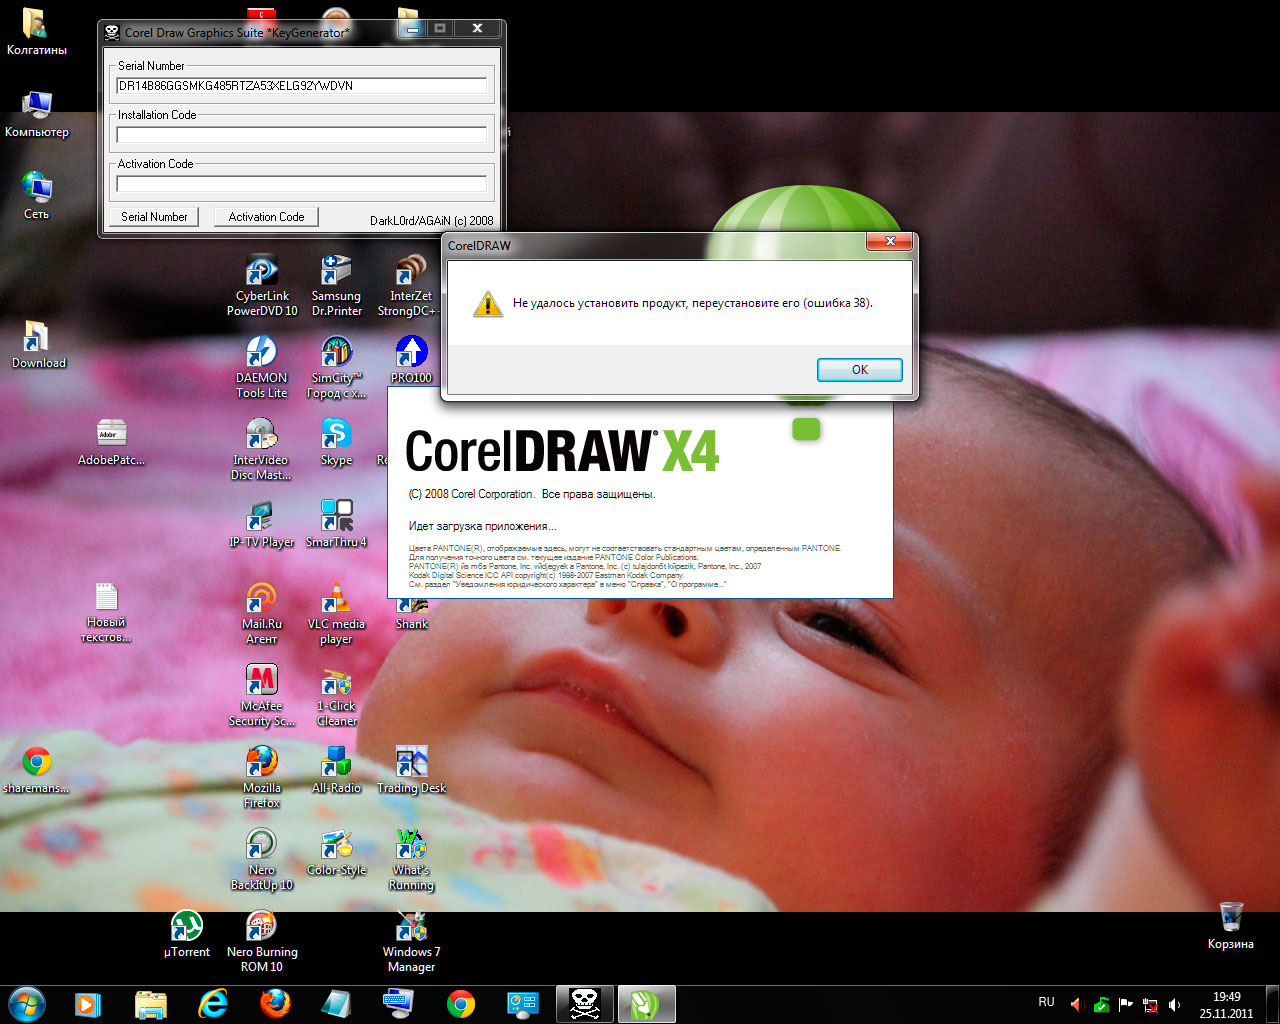Select the Nero Burning ROM 10 icon

[x=262, y=941]
